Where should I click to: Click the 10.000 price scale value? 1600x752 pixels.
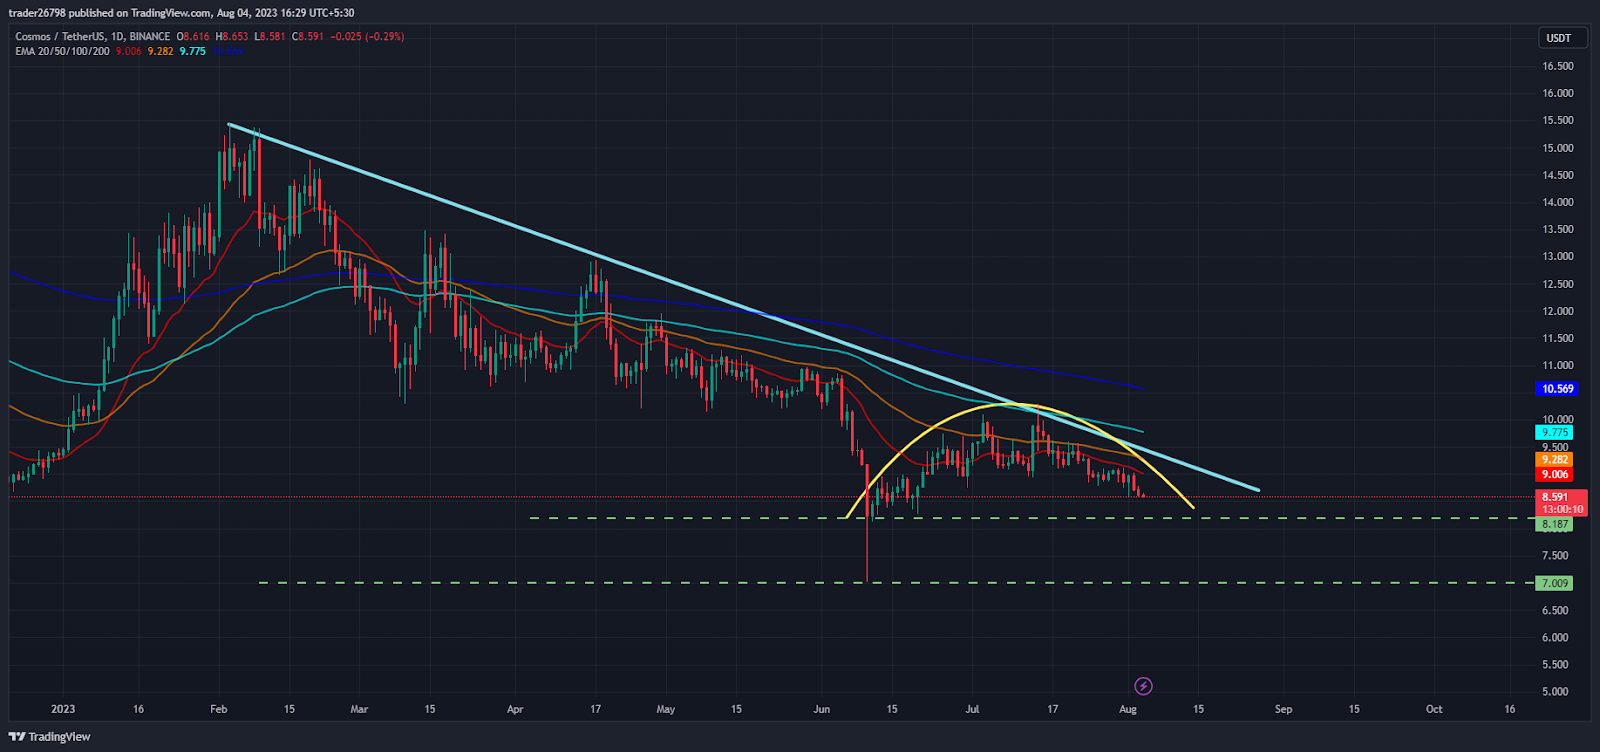coord(1557,419)
